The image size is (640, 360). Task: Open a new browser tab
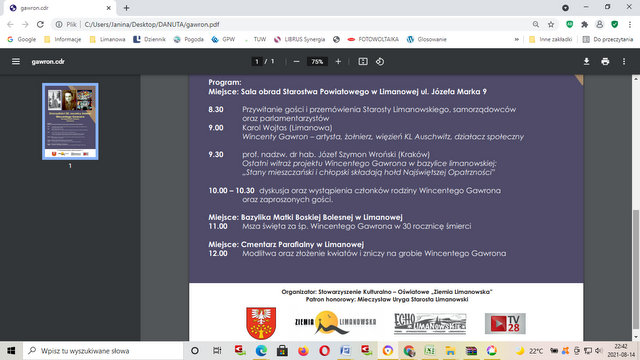coord(126,8)
